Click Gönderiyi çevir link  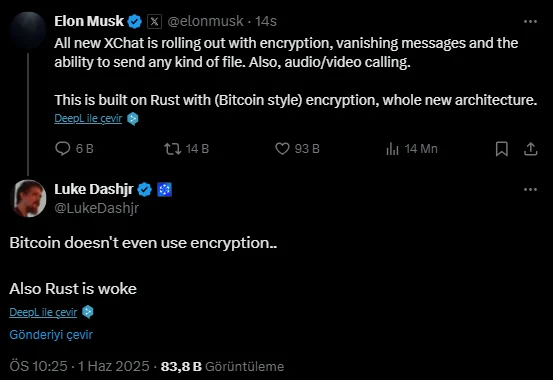click(51, 334)
